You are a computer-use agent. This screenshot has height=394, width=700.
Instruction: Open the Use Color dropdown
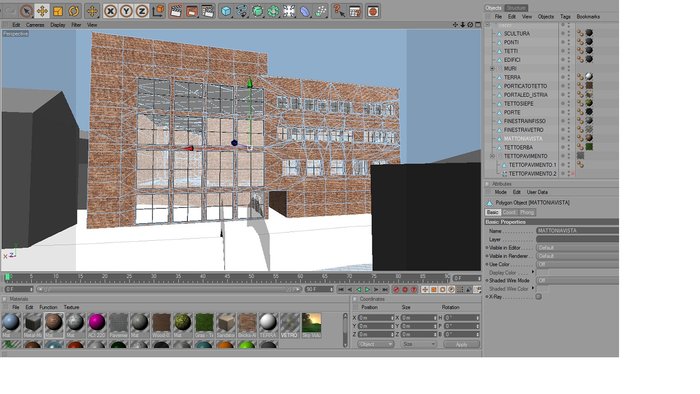click(x=577, y=264)
